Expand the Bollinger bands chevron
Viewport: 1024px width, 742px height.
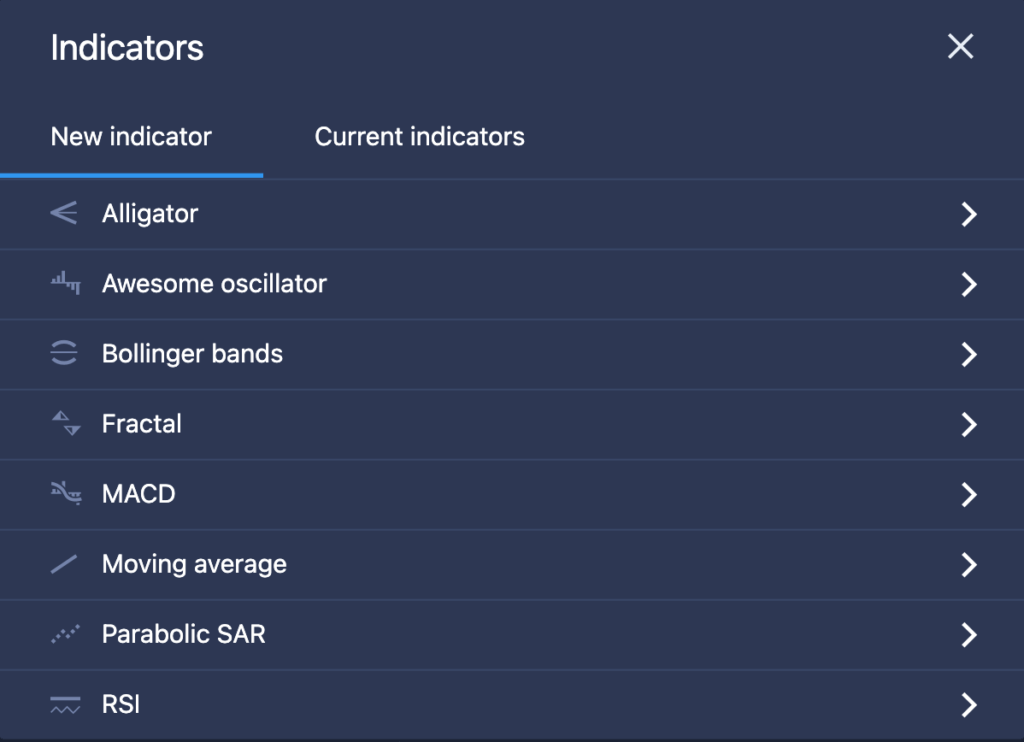(x=969, y=354)
